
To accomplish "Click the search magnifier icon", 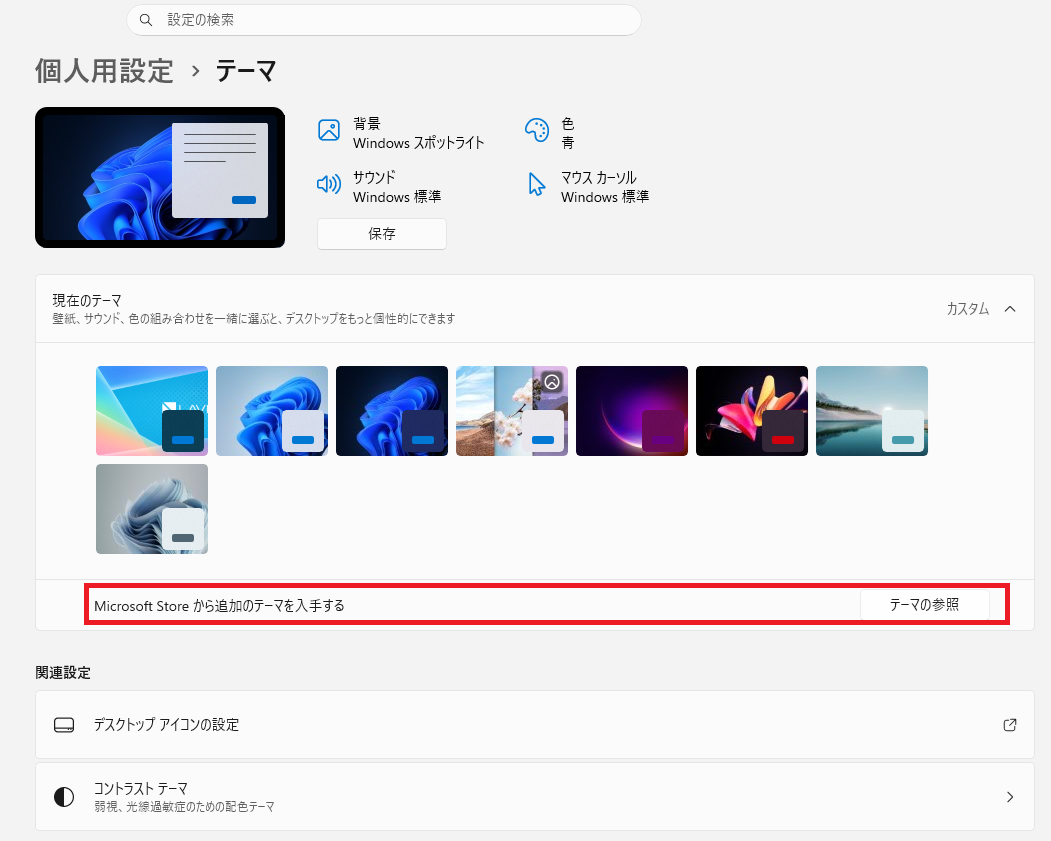I will 145,20.
